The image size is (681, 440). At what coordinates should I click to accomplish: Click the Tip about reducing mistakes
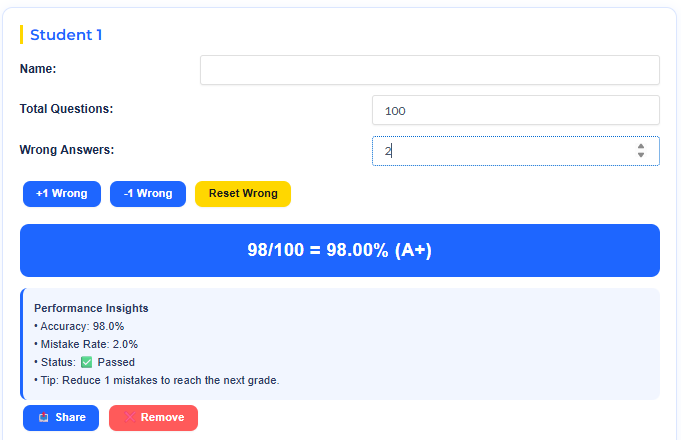(157, 380)
